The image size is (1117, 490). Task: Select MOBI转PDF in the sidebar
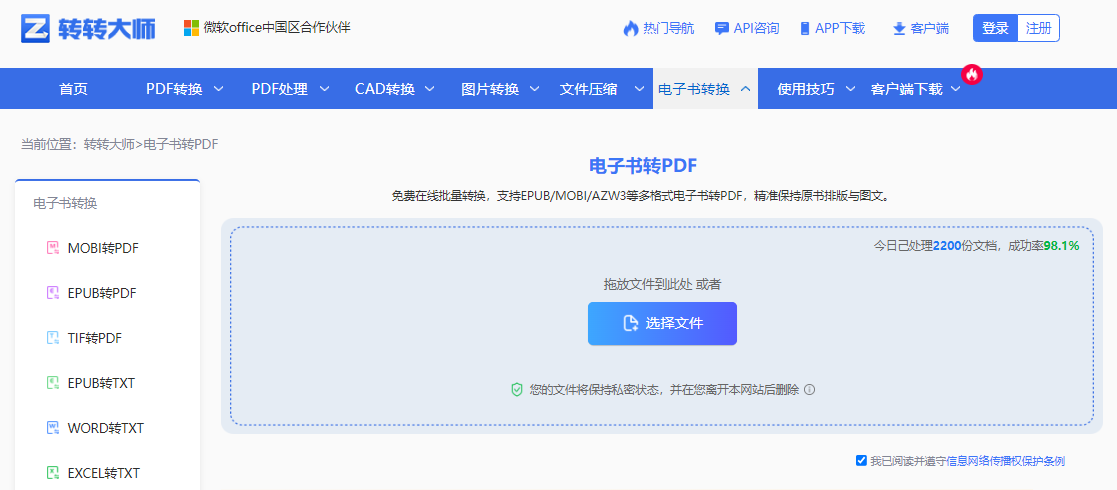click(x=103, y=248)
